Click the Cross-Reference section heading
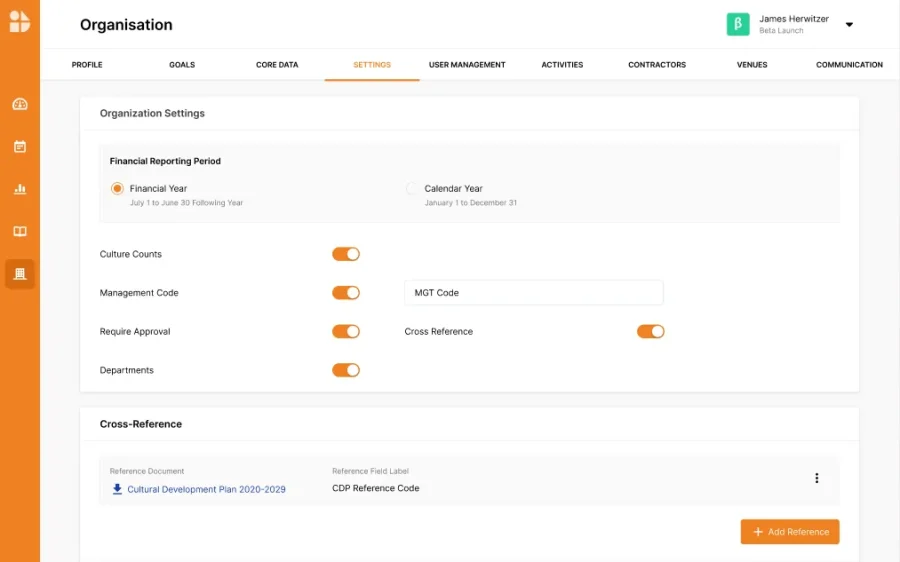 point(141,424)
